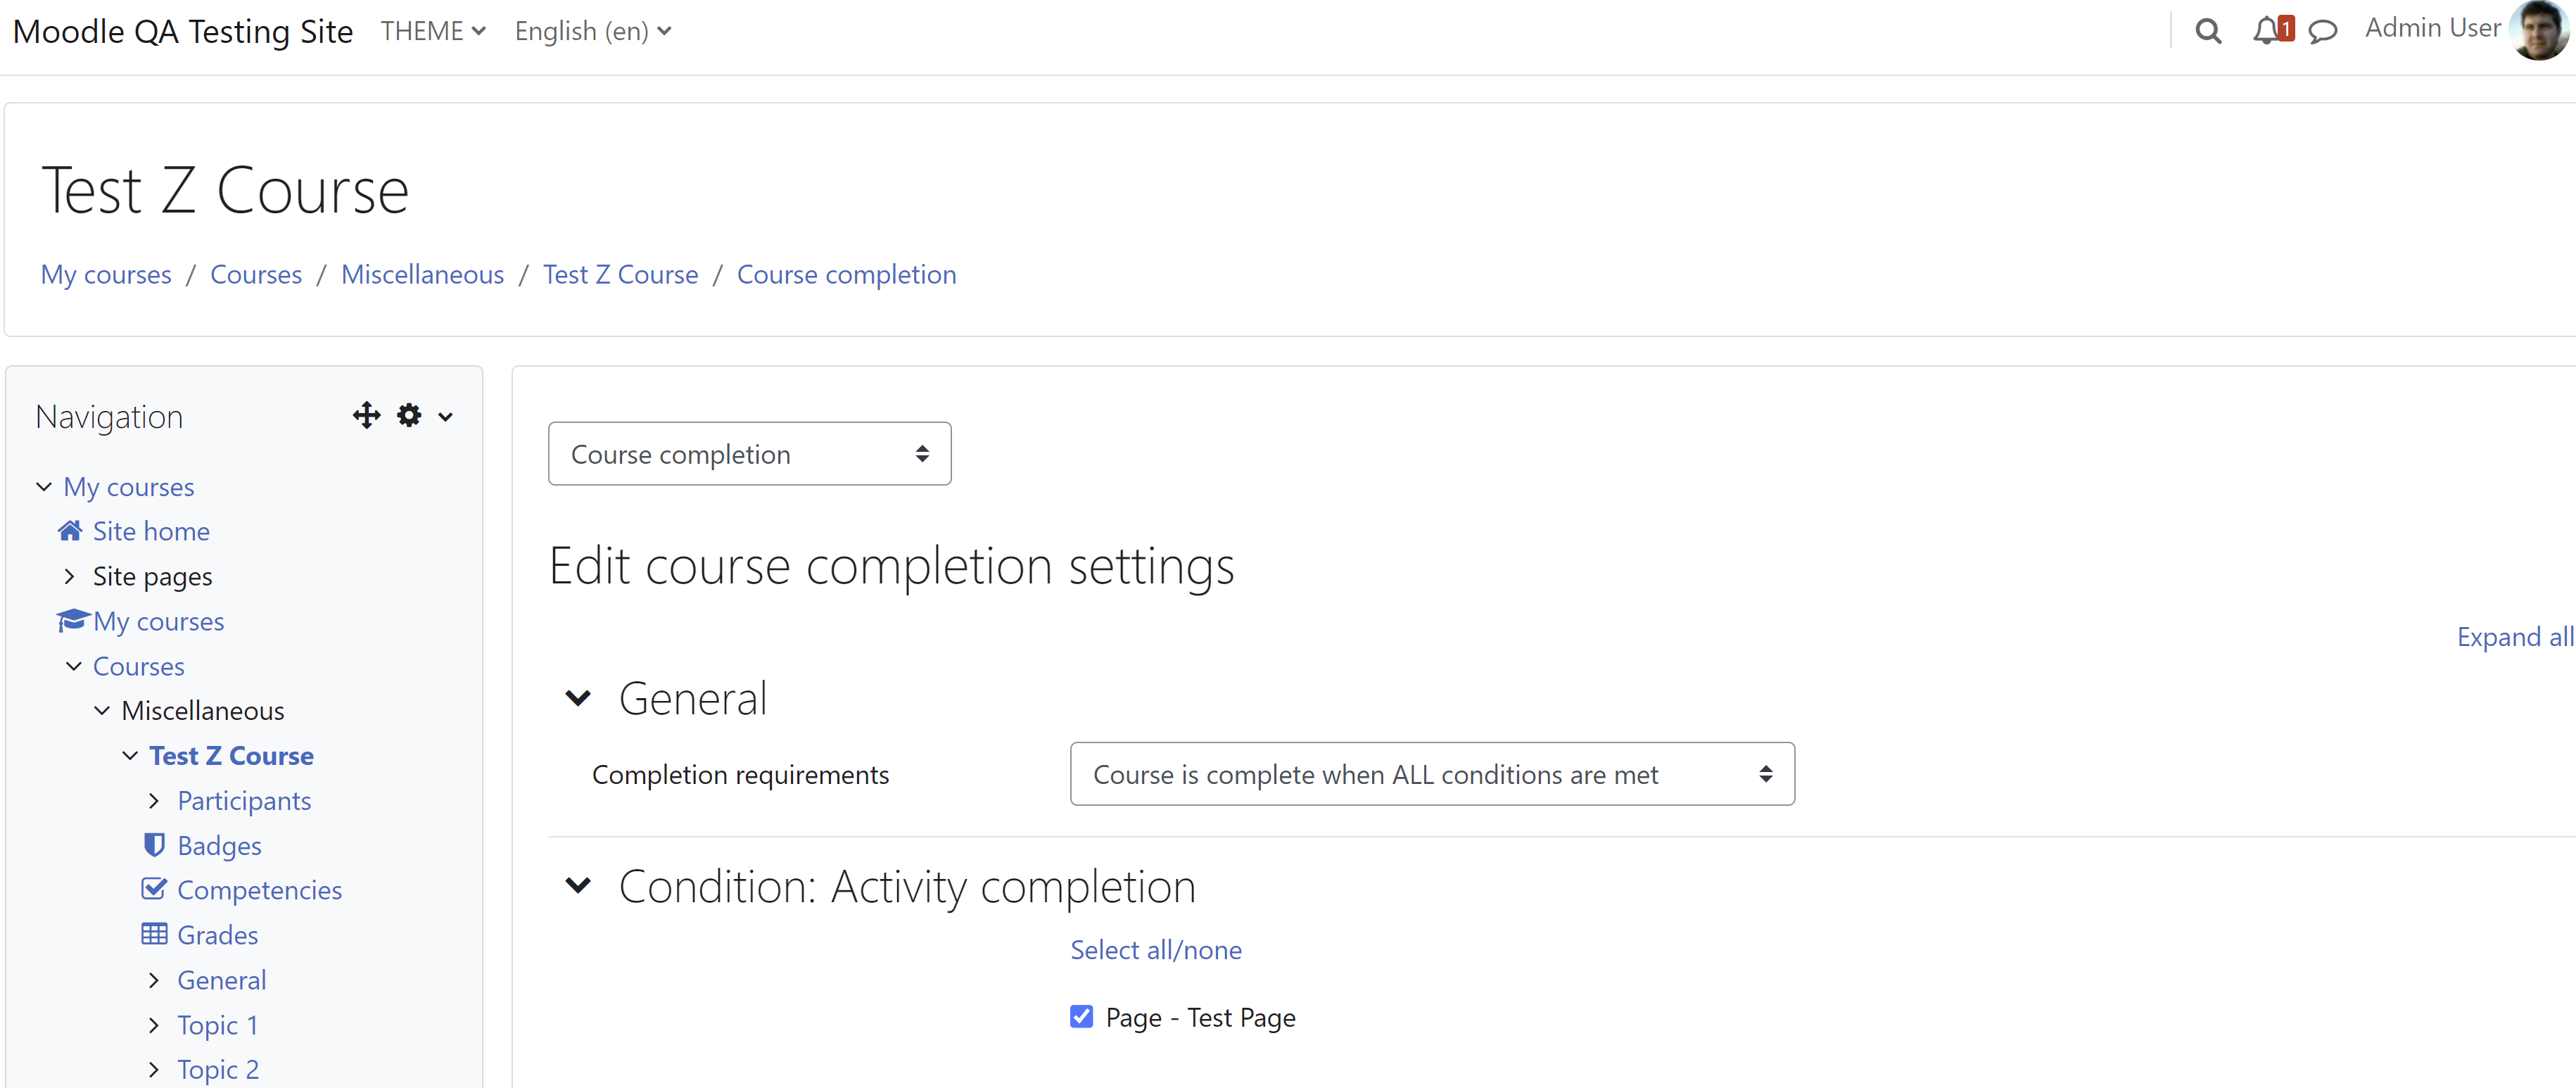Collapse the Condition: Activity completion section
Image resolution: width=2576 pixels, height=1088 pixels.
(578, 886)
